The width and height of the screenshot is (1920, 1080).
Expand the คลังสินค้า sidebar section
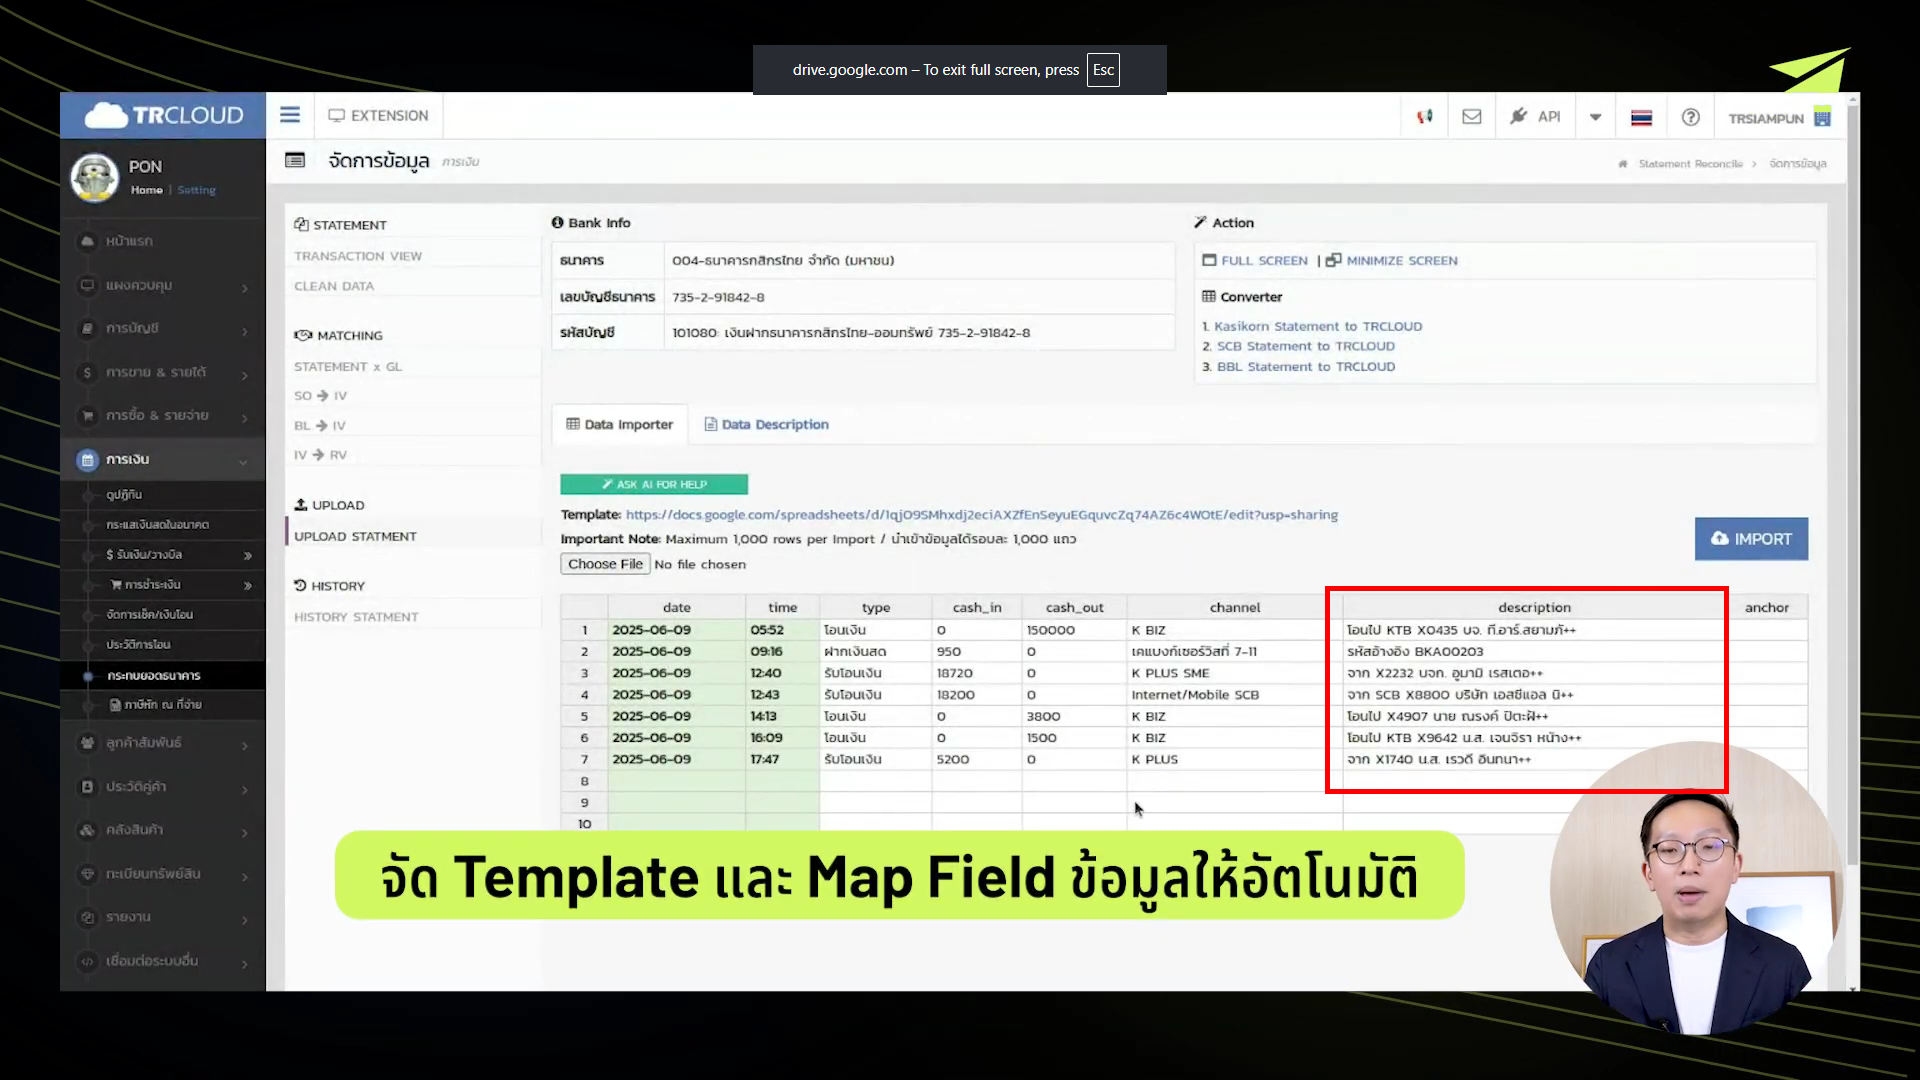(x=163, y=830)
